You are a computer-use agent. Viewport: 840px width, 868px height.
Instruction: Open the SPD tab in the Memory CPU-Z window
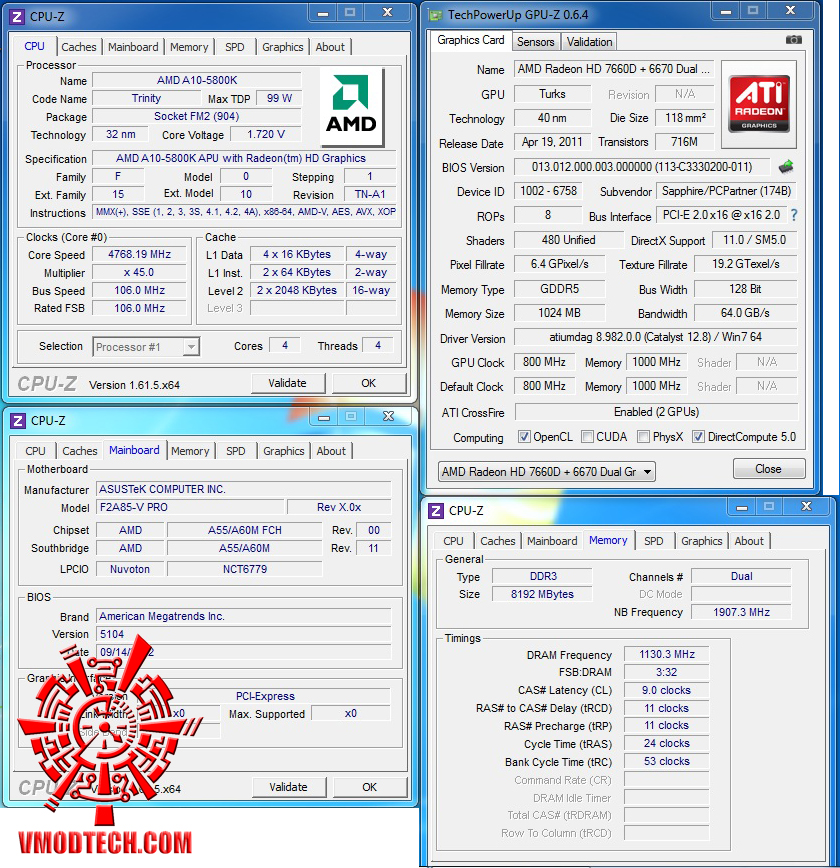click(654, 541)
